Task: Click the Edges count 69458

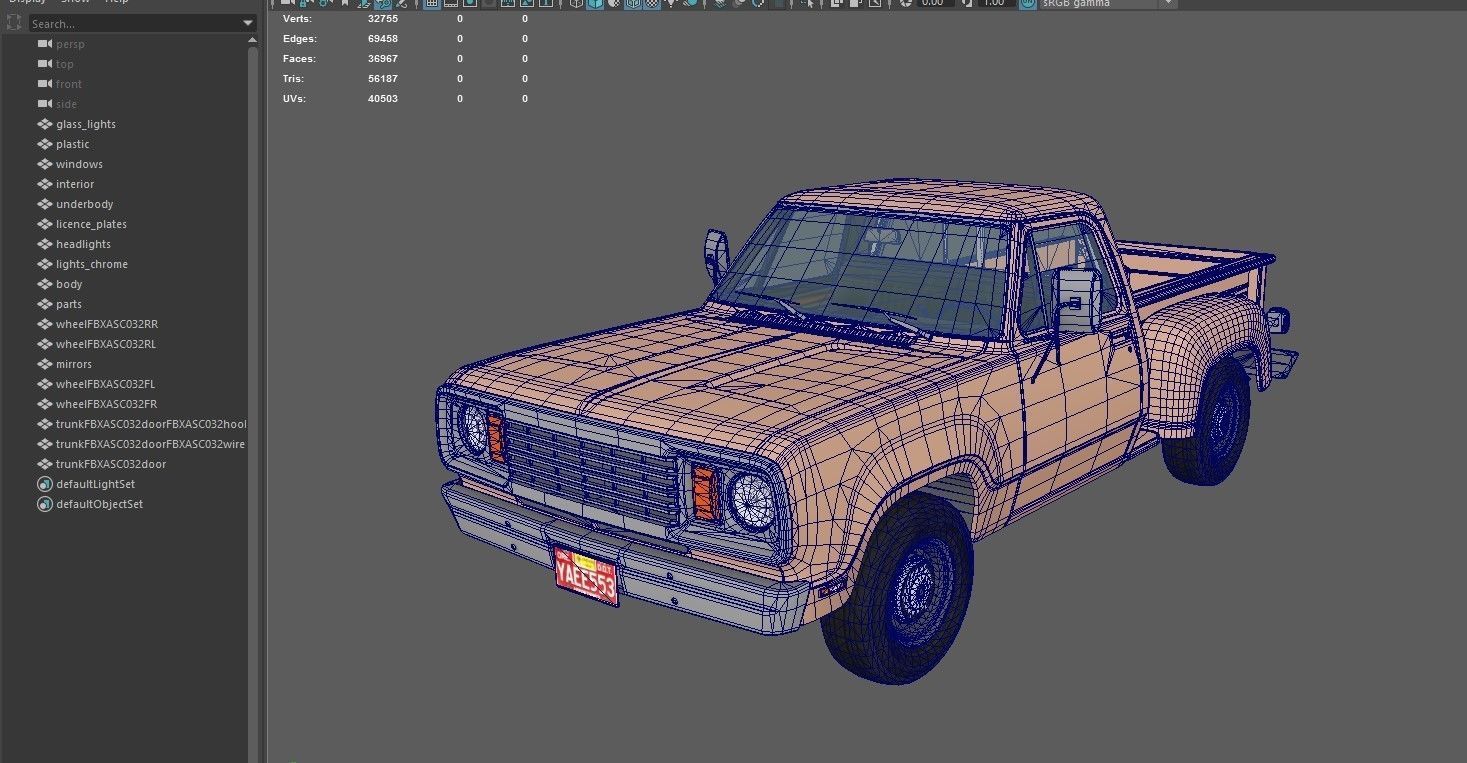Action: coord(383,38)
